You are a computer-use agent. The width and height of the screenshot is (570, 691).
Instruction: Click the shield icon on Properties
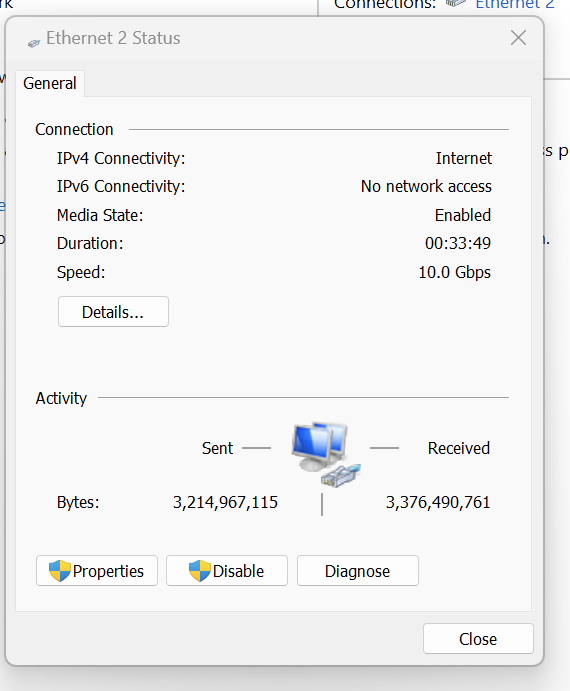(60, 571)
